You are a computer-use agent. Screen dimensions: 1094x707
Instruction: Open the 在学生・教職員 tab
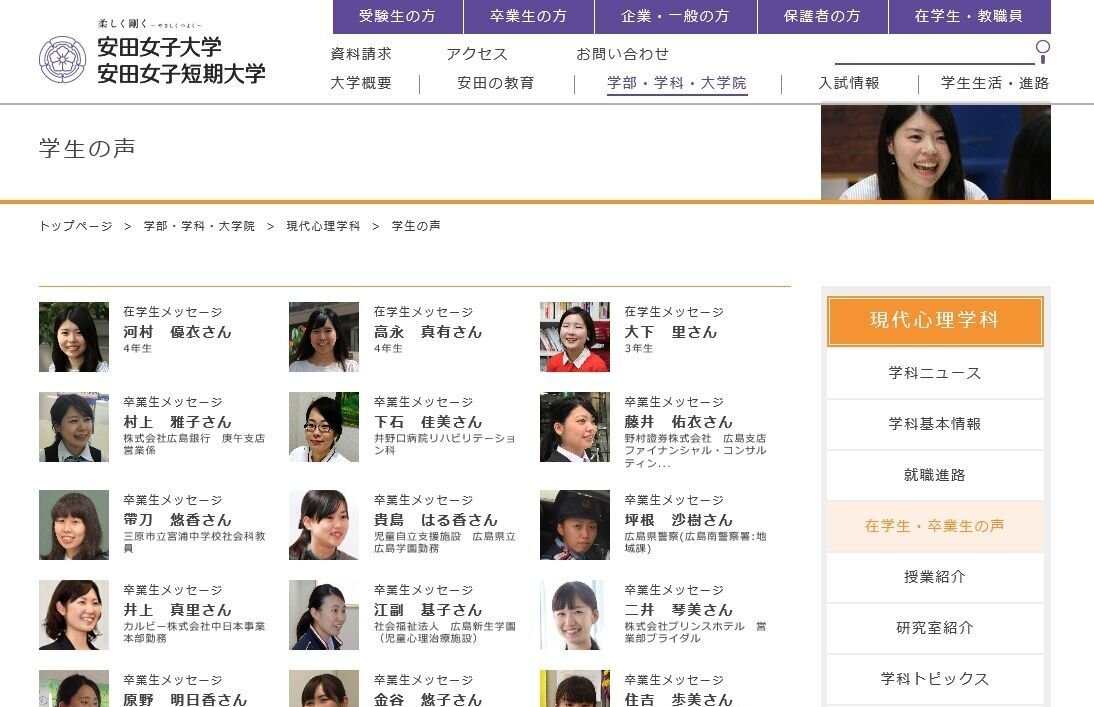[x=970, y=16]
